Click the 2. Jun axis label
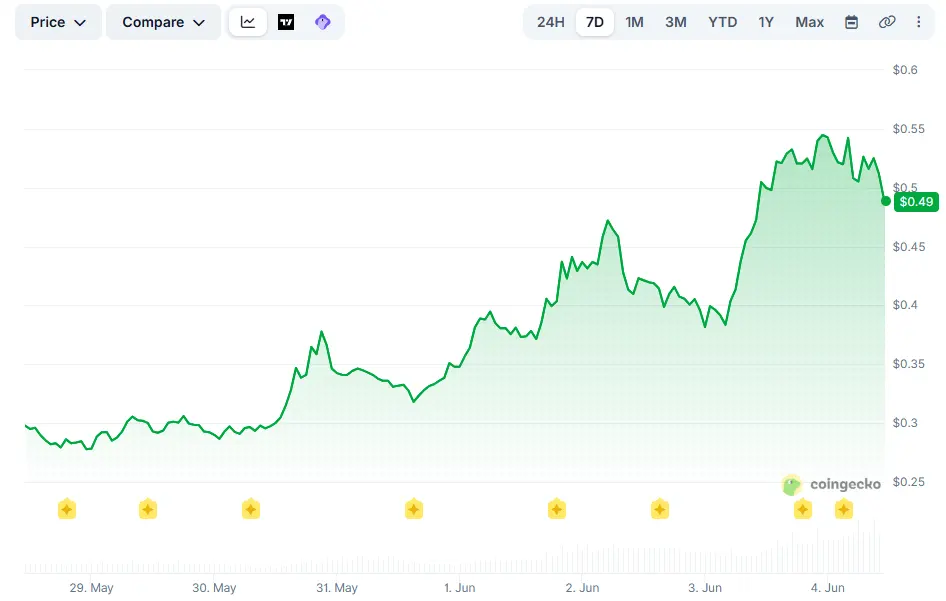This screenshot has height=601, width=946. (582, 588)
